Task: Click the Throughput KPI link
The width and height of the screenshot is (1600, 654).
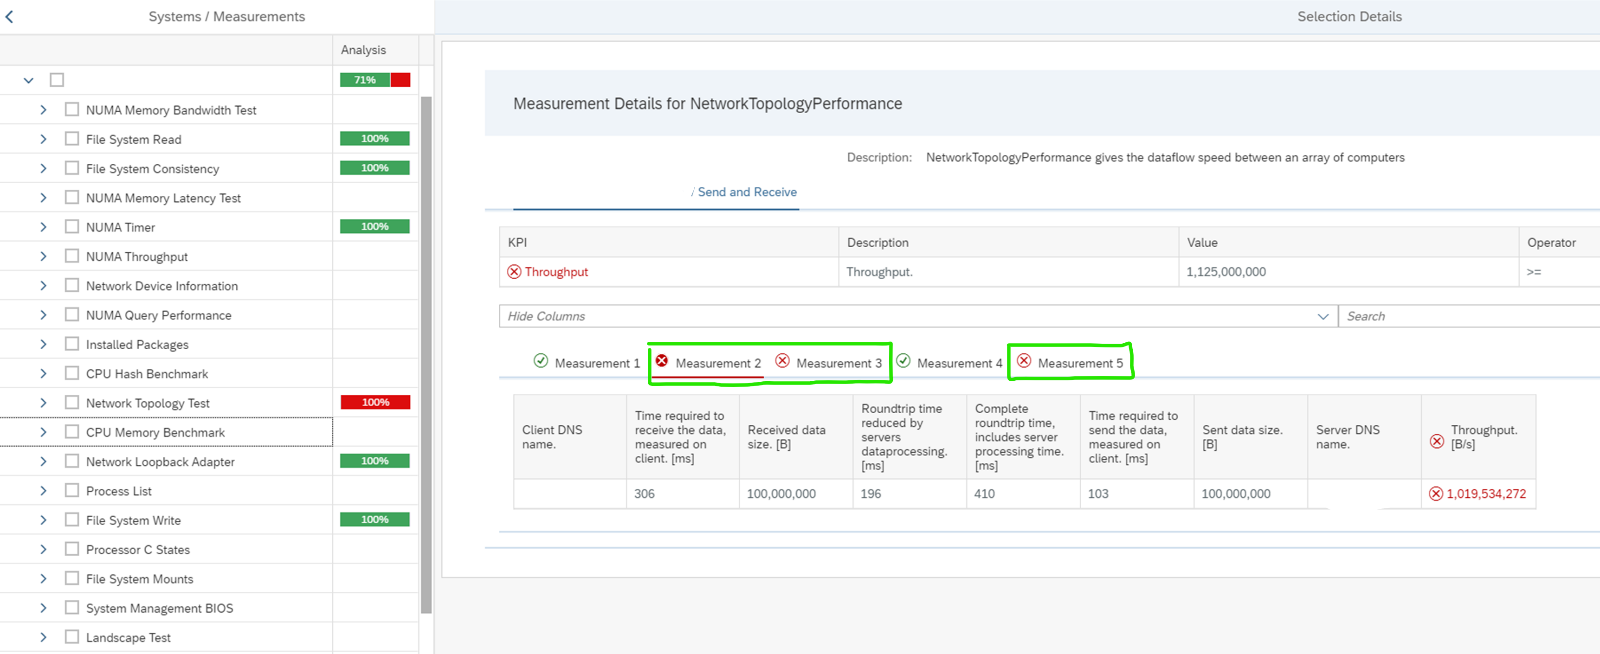Action: (556, 272)
